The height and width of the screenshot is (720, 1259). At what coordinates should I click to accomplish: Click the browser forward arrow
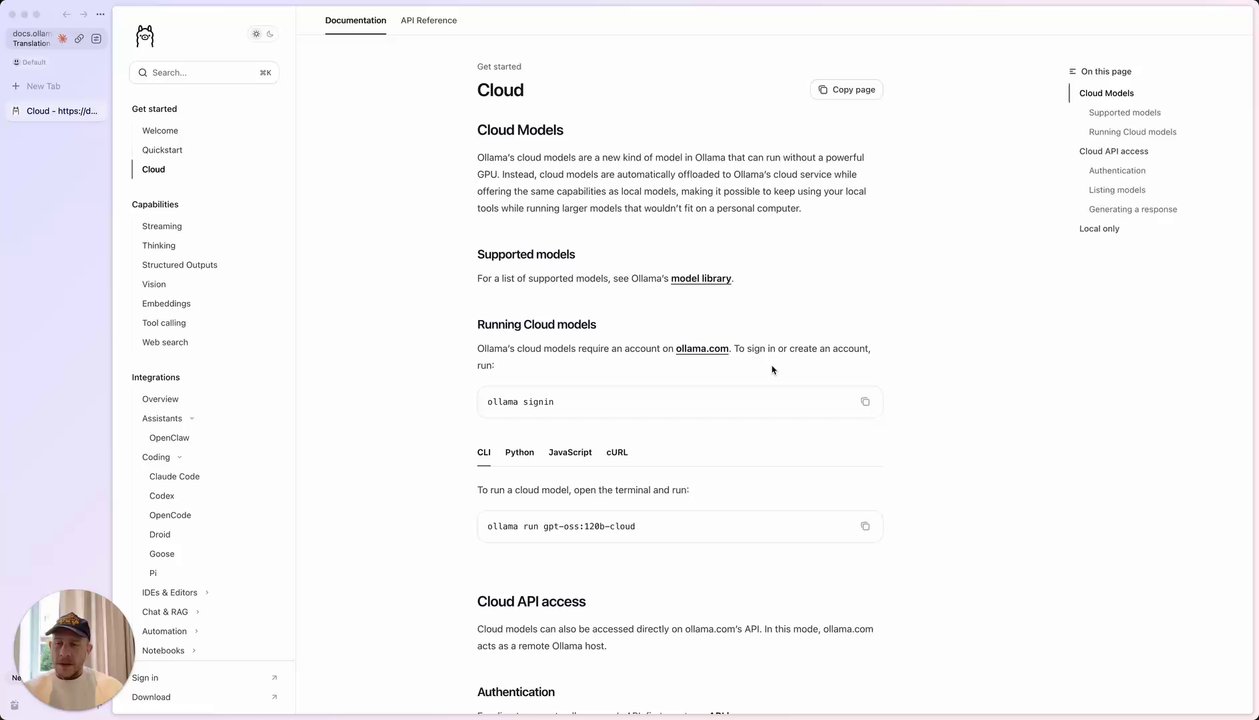[83, 14]
